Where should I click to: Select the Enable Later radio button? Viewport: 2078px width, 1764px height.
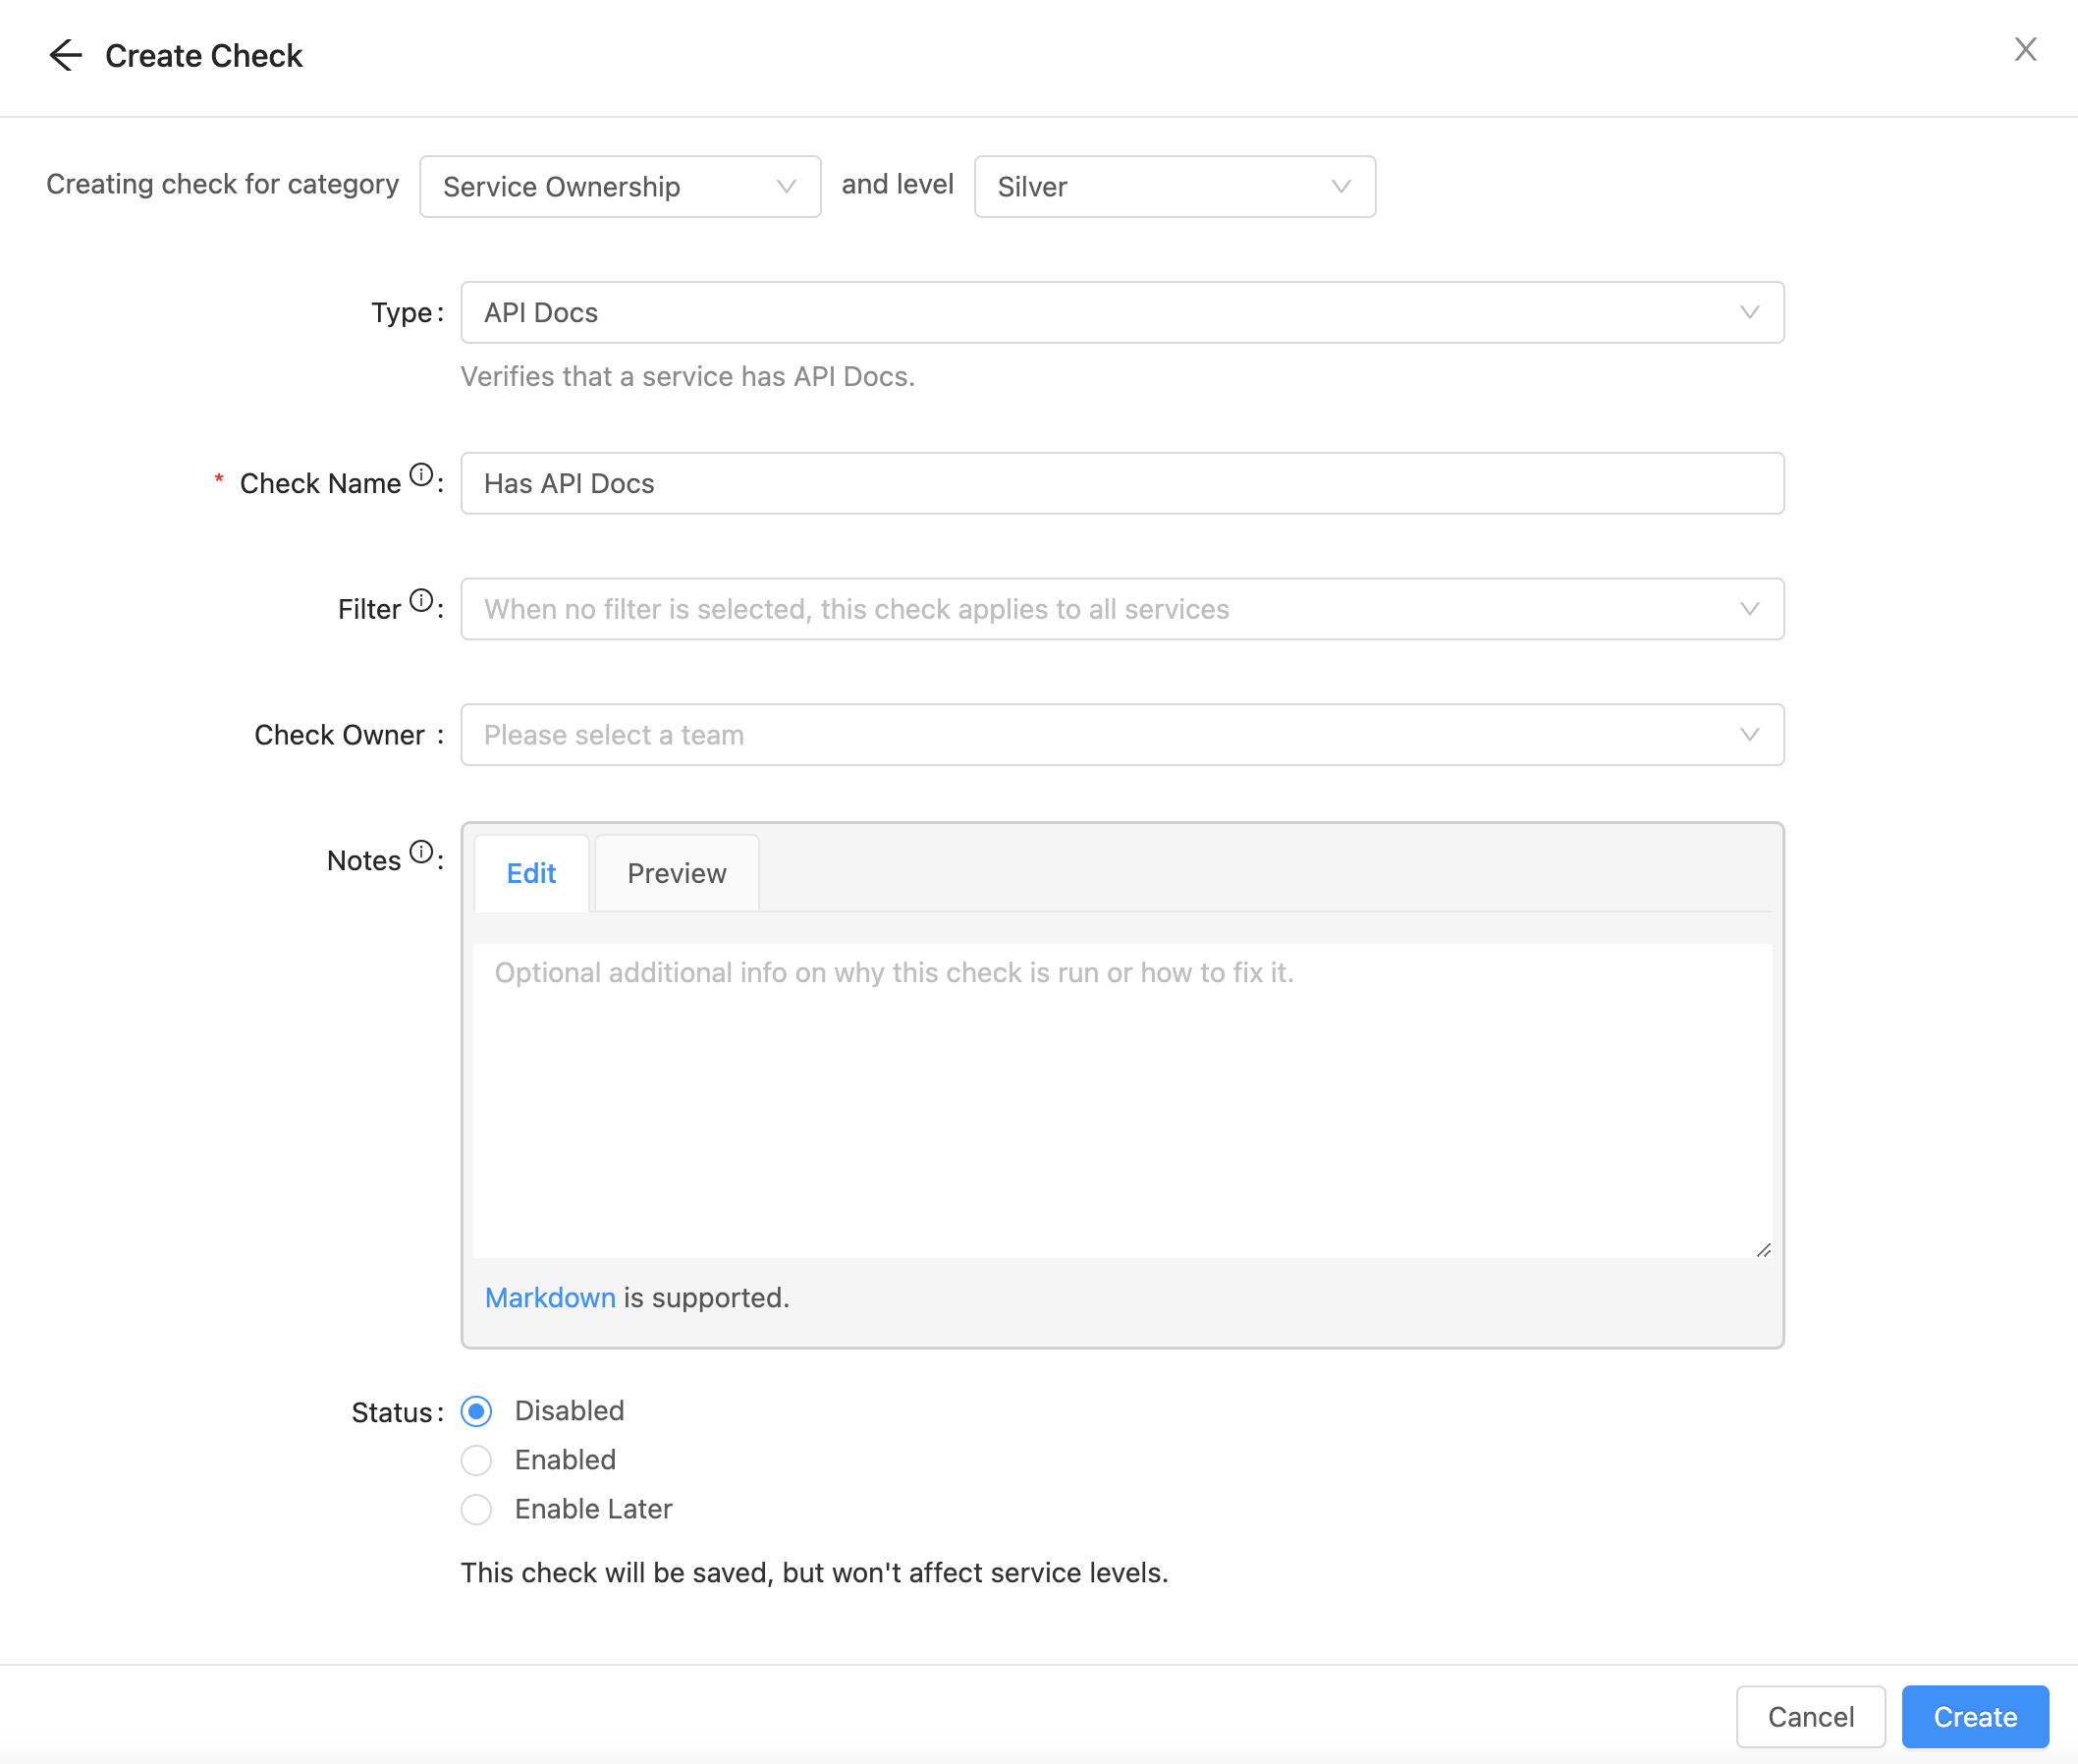(x=476, y=1509)
